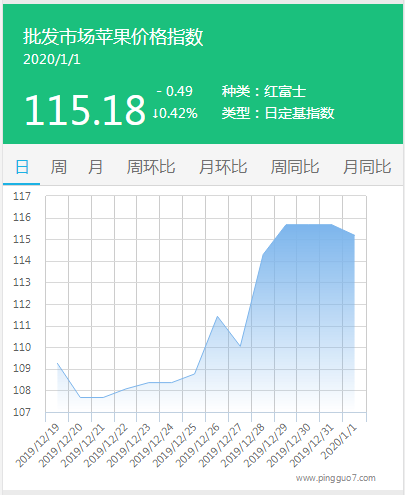
Task: Click the y-axis label 111
Action: [x=22, y=325]
